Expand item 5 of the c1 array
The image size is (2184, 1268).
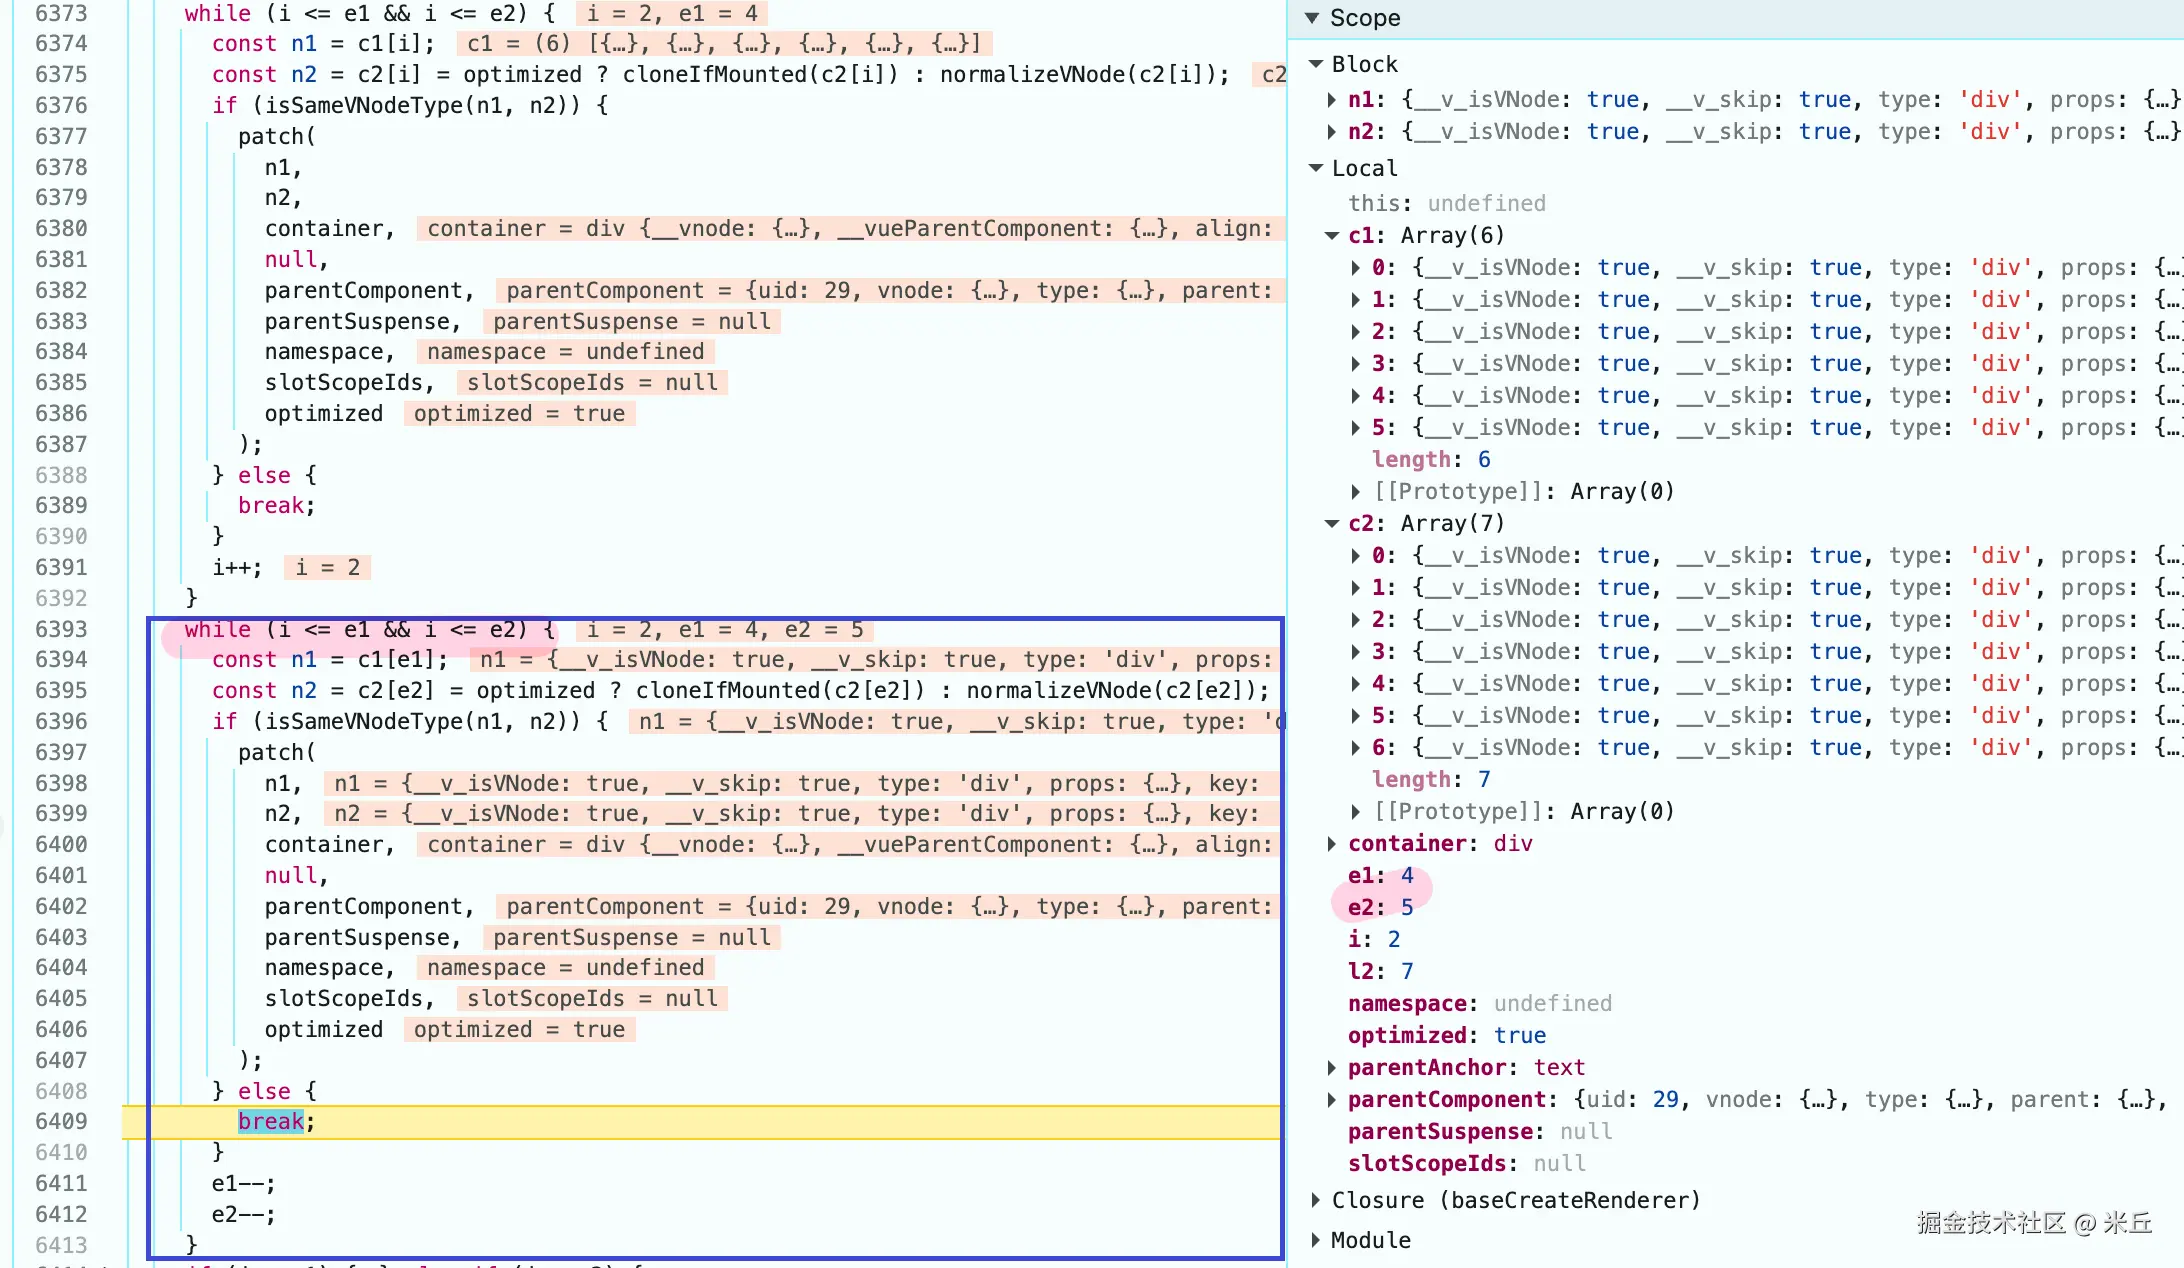click(x=1355, y=428)
